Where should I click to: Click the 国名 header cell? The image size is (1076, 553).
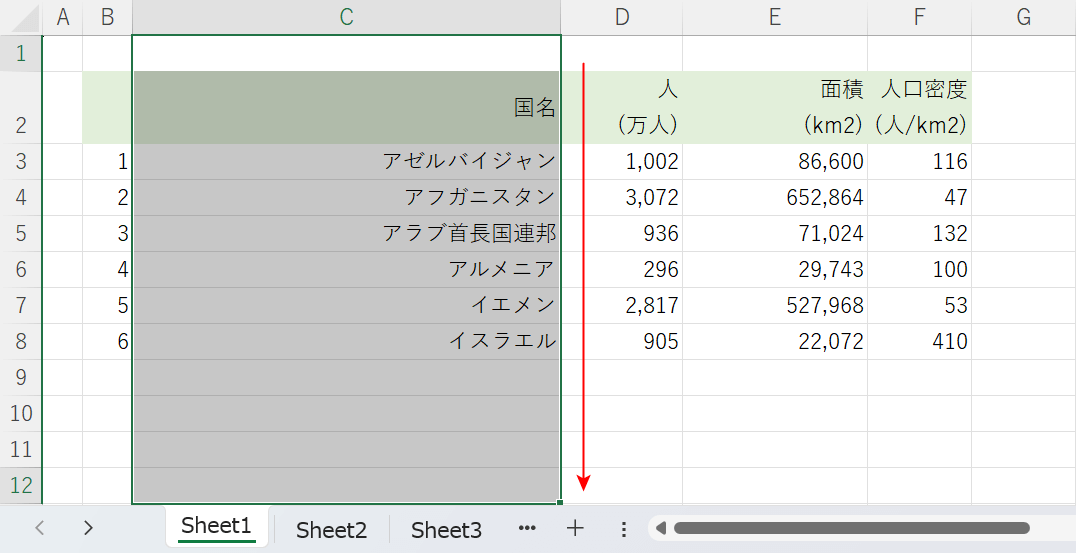pyautogui.click(x=346, y=108)
